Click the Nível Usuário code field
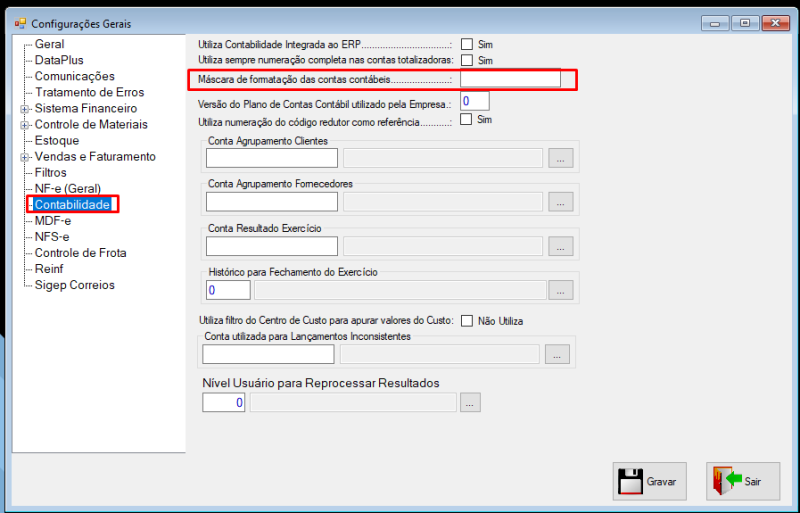 tap(223, 402)
